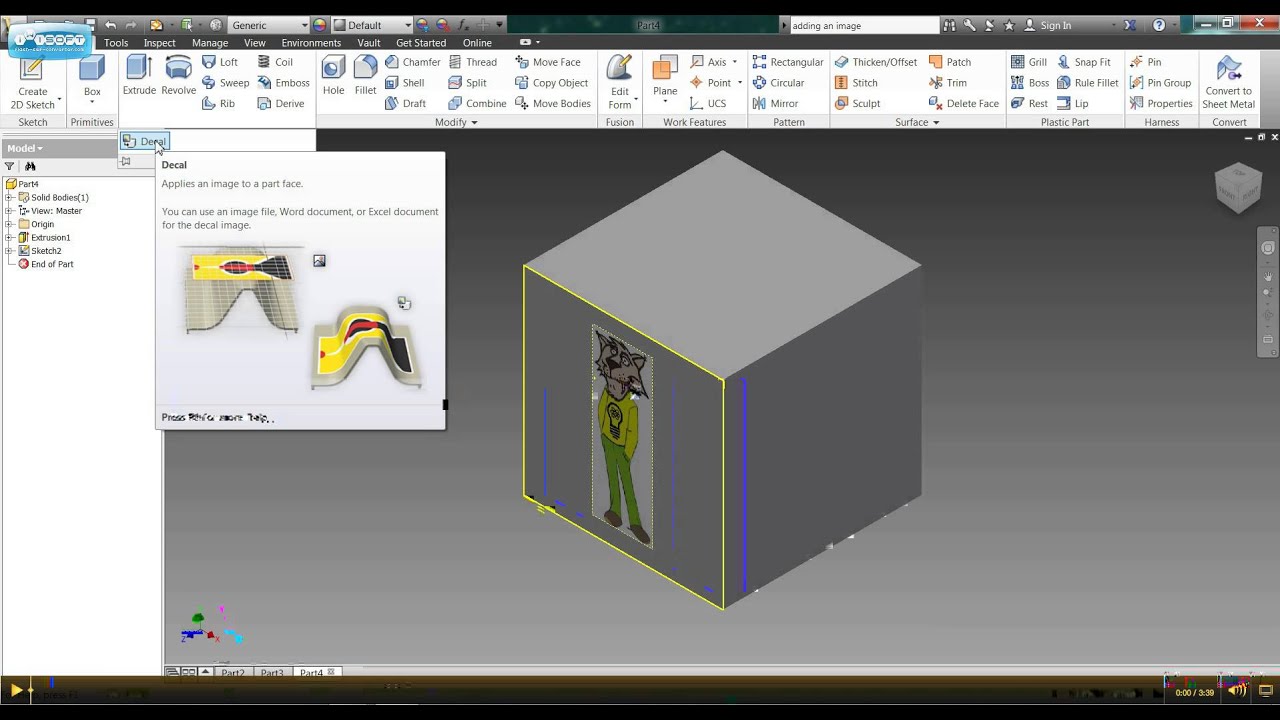Click the UCS work feature
This screenshot has width=1280, height=720.
[x=708, y=104]
